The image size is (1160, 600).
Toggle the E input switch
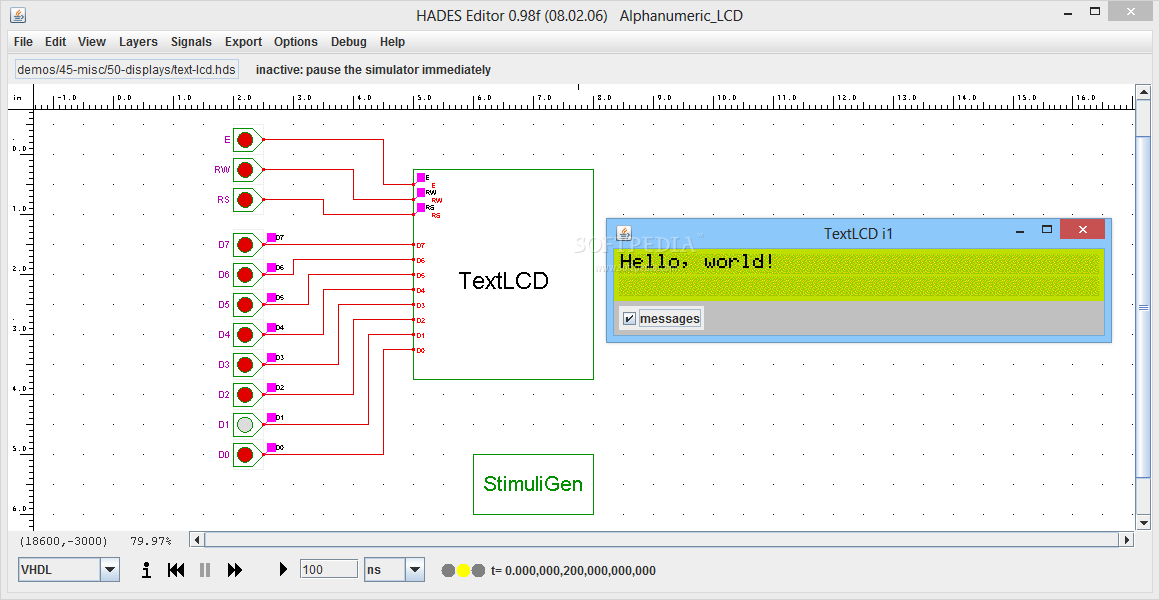coord(246,139)
